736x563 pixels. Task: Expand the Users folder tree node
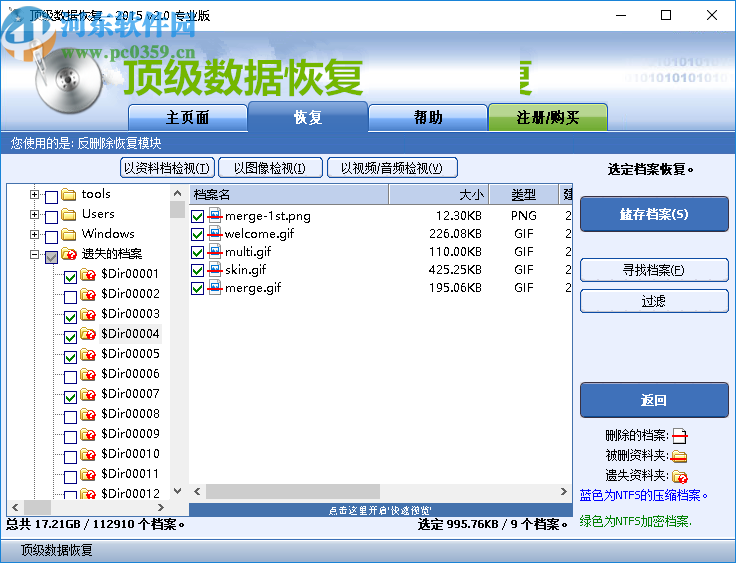click(x=34, y=215)
